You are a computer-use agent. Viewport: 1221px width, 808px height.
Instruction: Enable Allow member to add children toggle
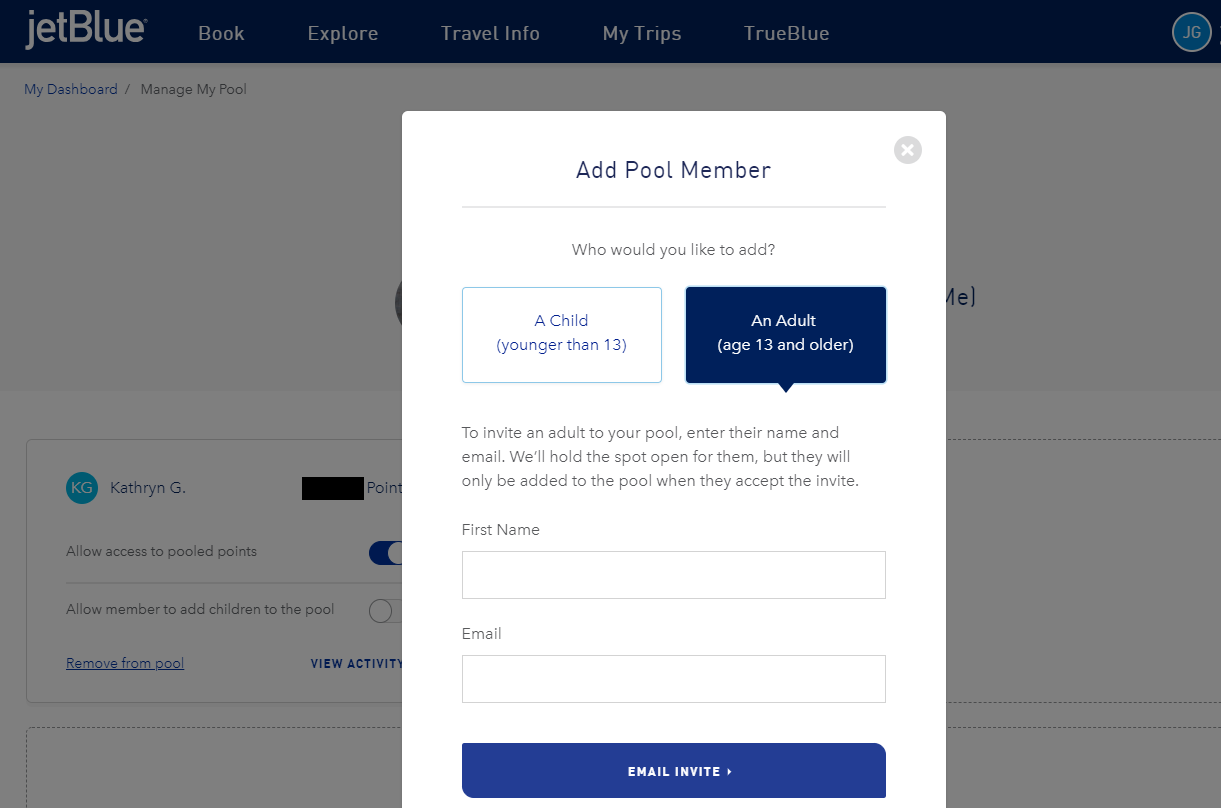pos(386,611)
